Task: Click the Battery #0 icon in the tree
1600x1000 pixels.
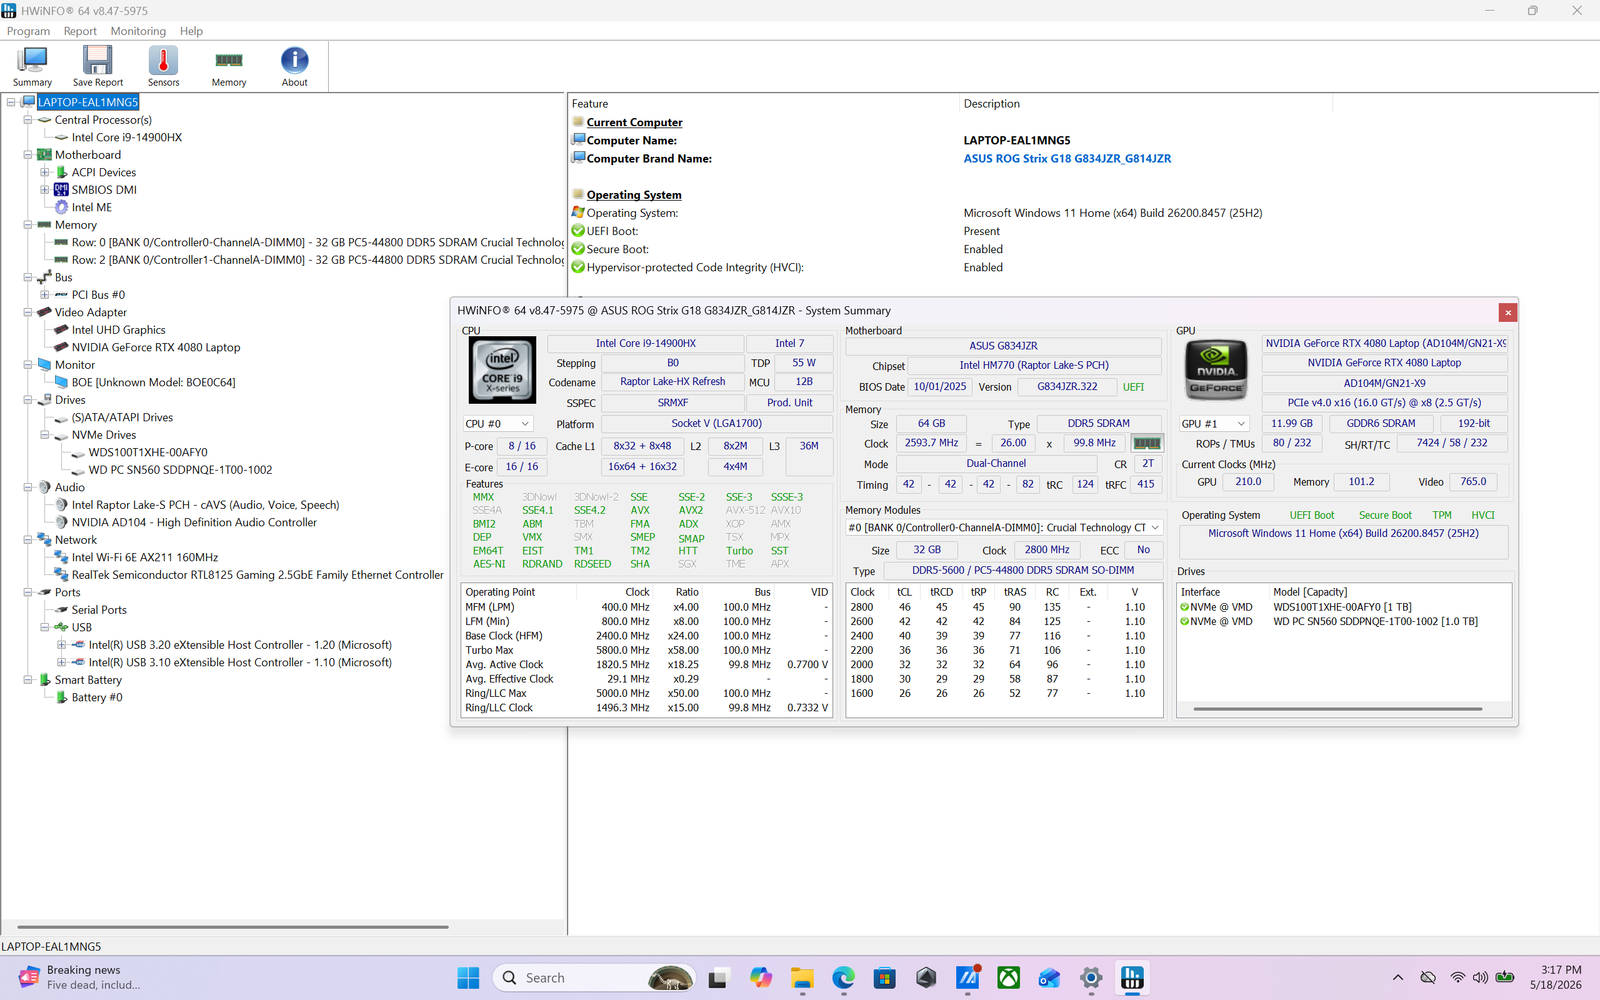Action: point(61,697)
